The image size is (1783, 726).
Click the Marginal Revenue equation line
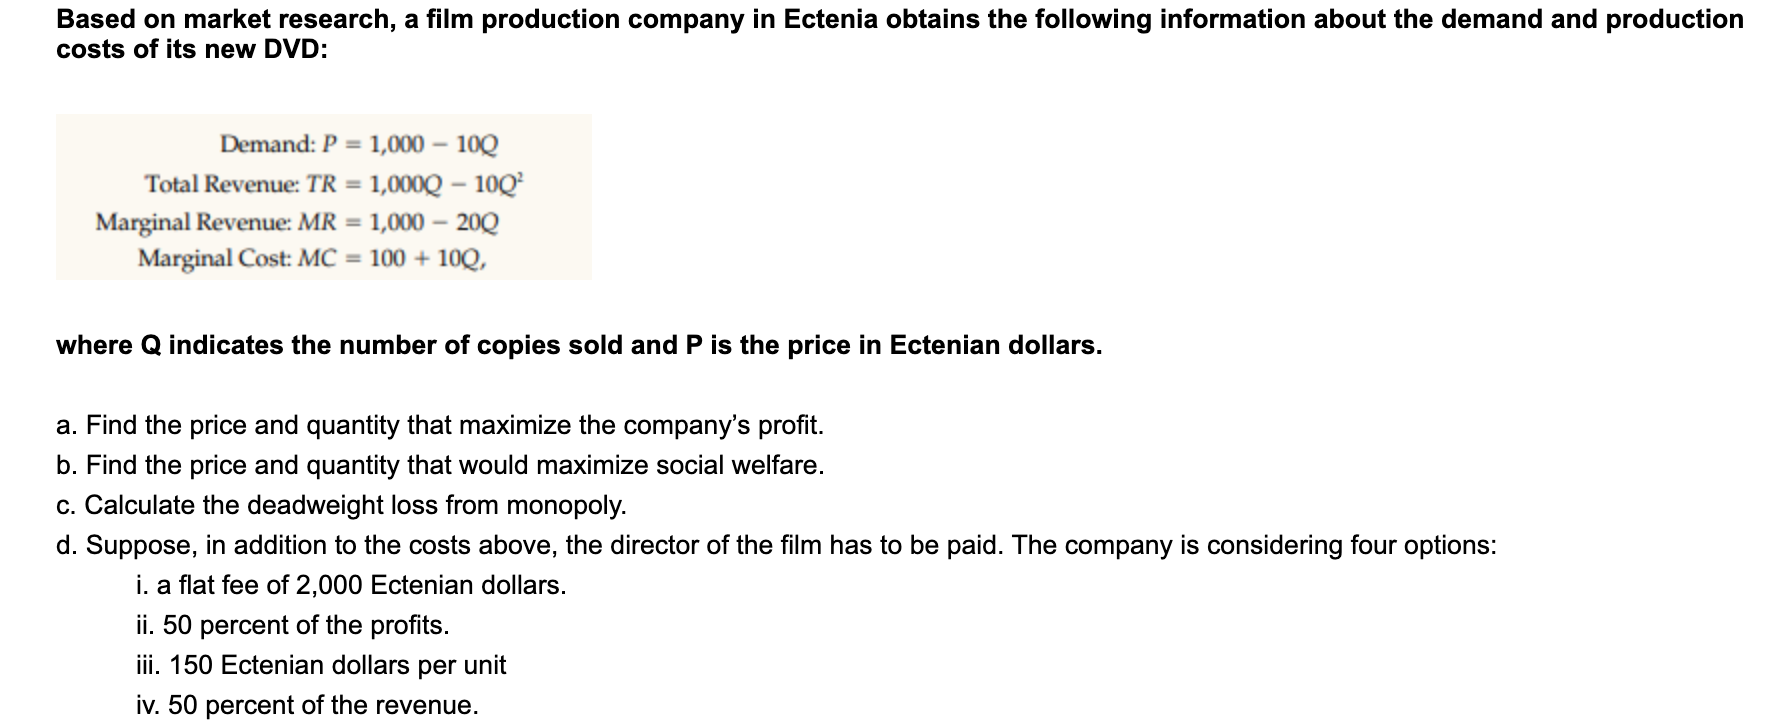297,221
